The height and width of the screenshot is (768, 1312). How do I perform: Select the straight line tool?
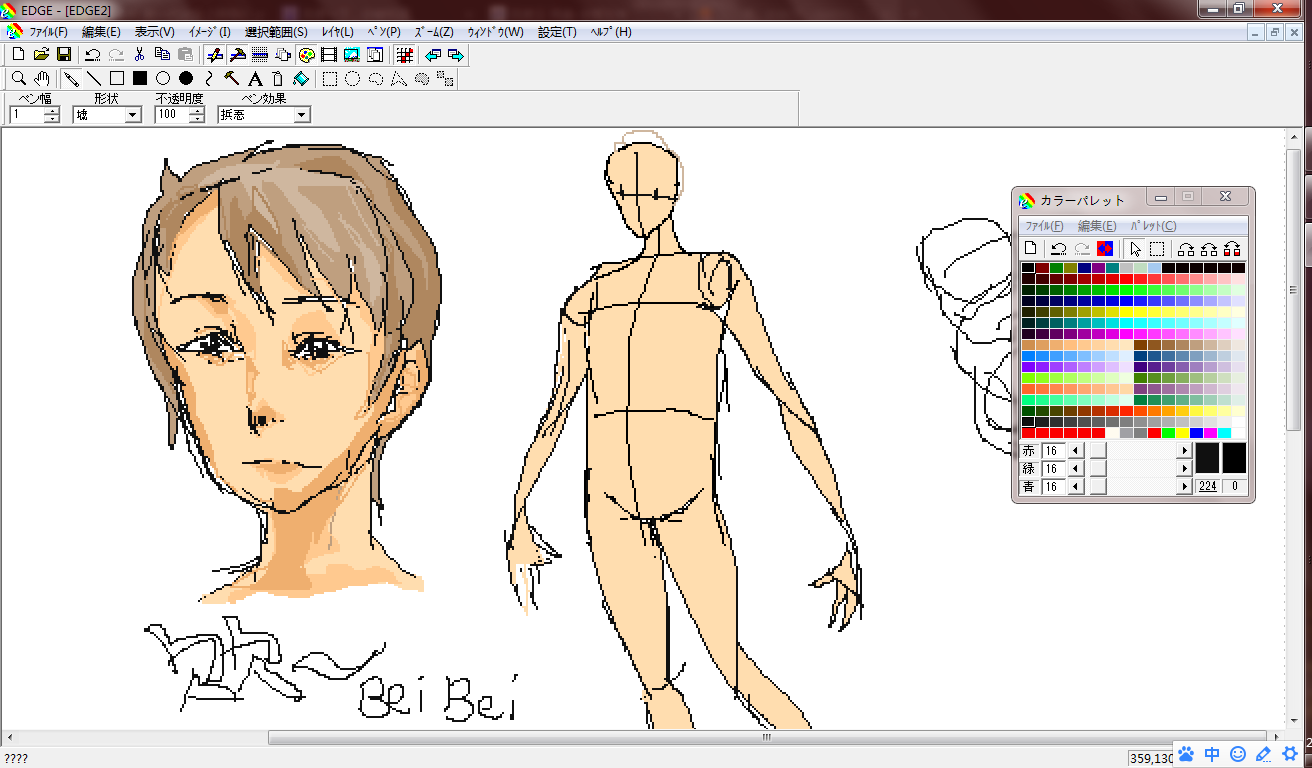94,78
